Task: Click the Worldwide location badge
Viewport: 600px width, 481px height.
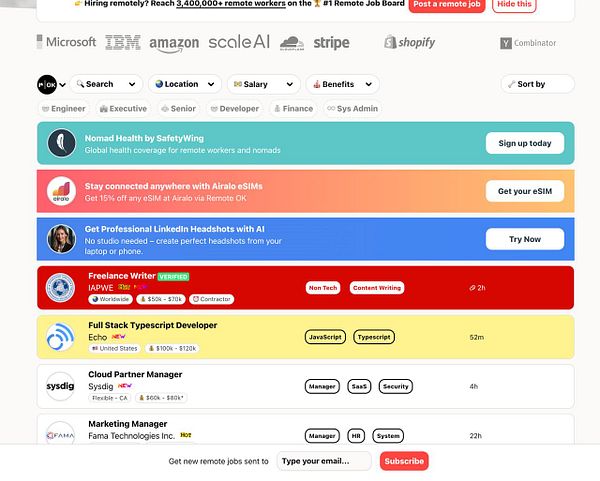Action: pos(111,299)
